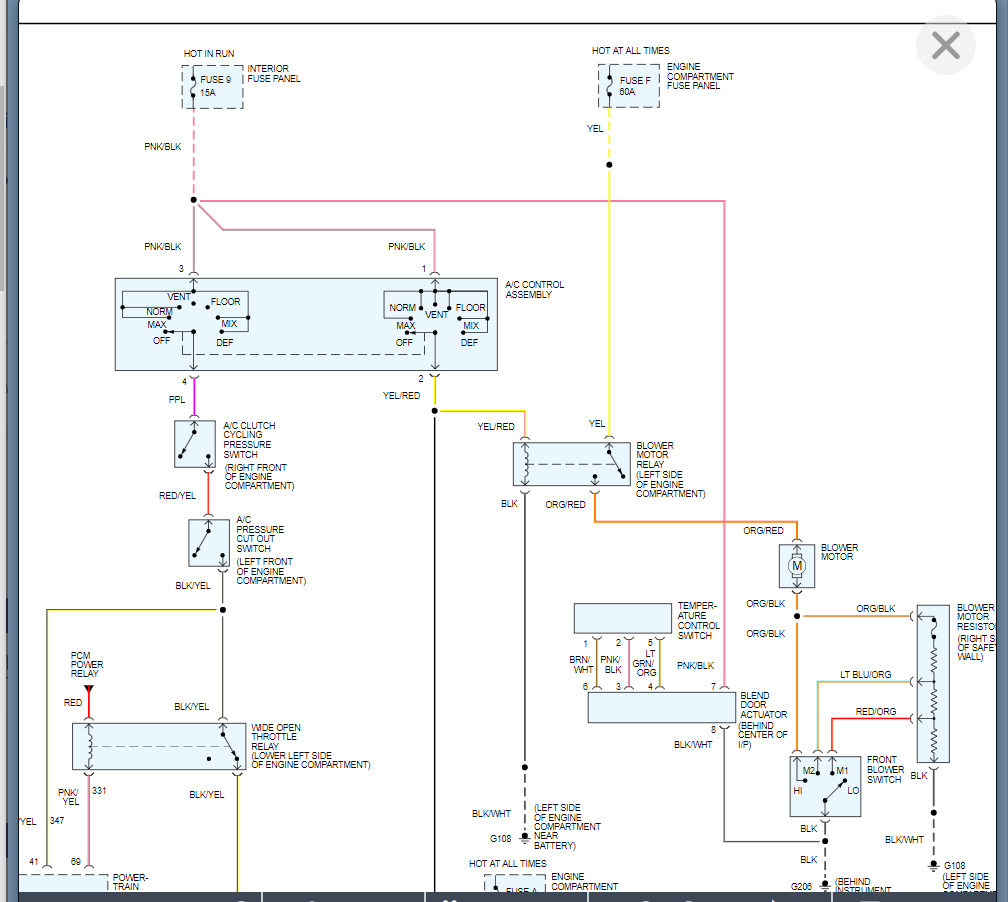
Task: Select the 'POWER-TRAIN' label
Action: [x=130, y=881]
